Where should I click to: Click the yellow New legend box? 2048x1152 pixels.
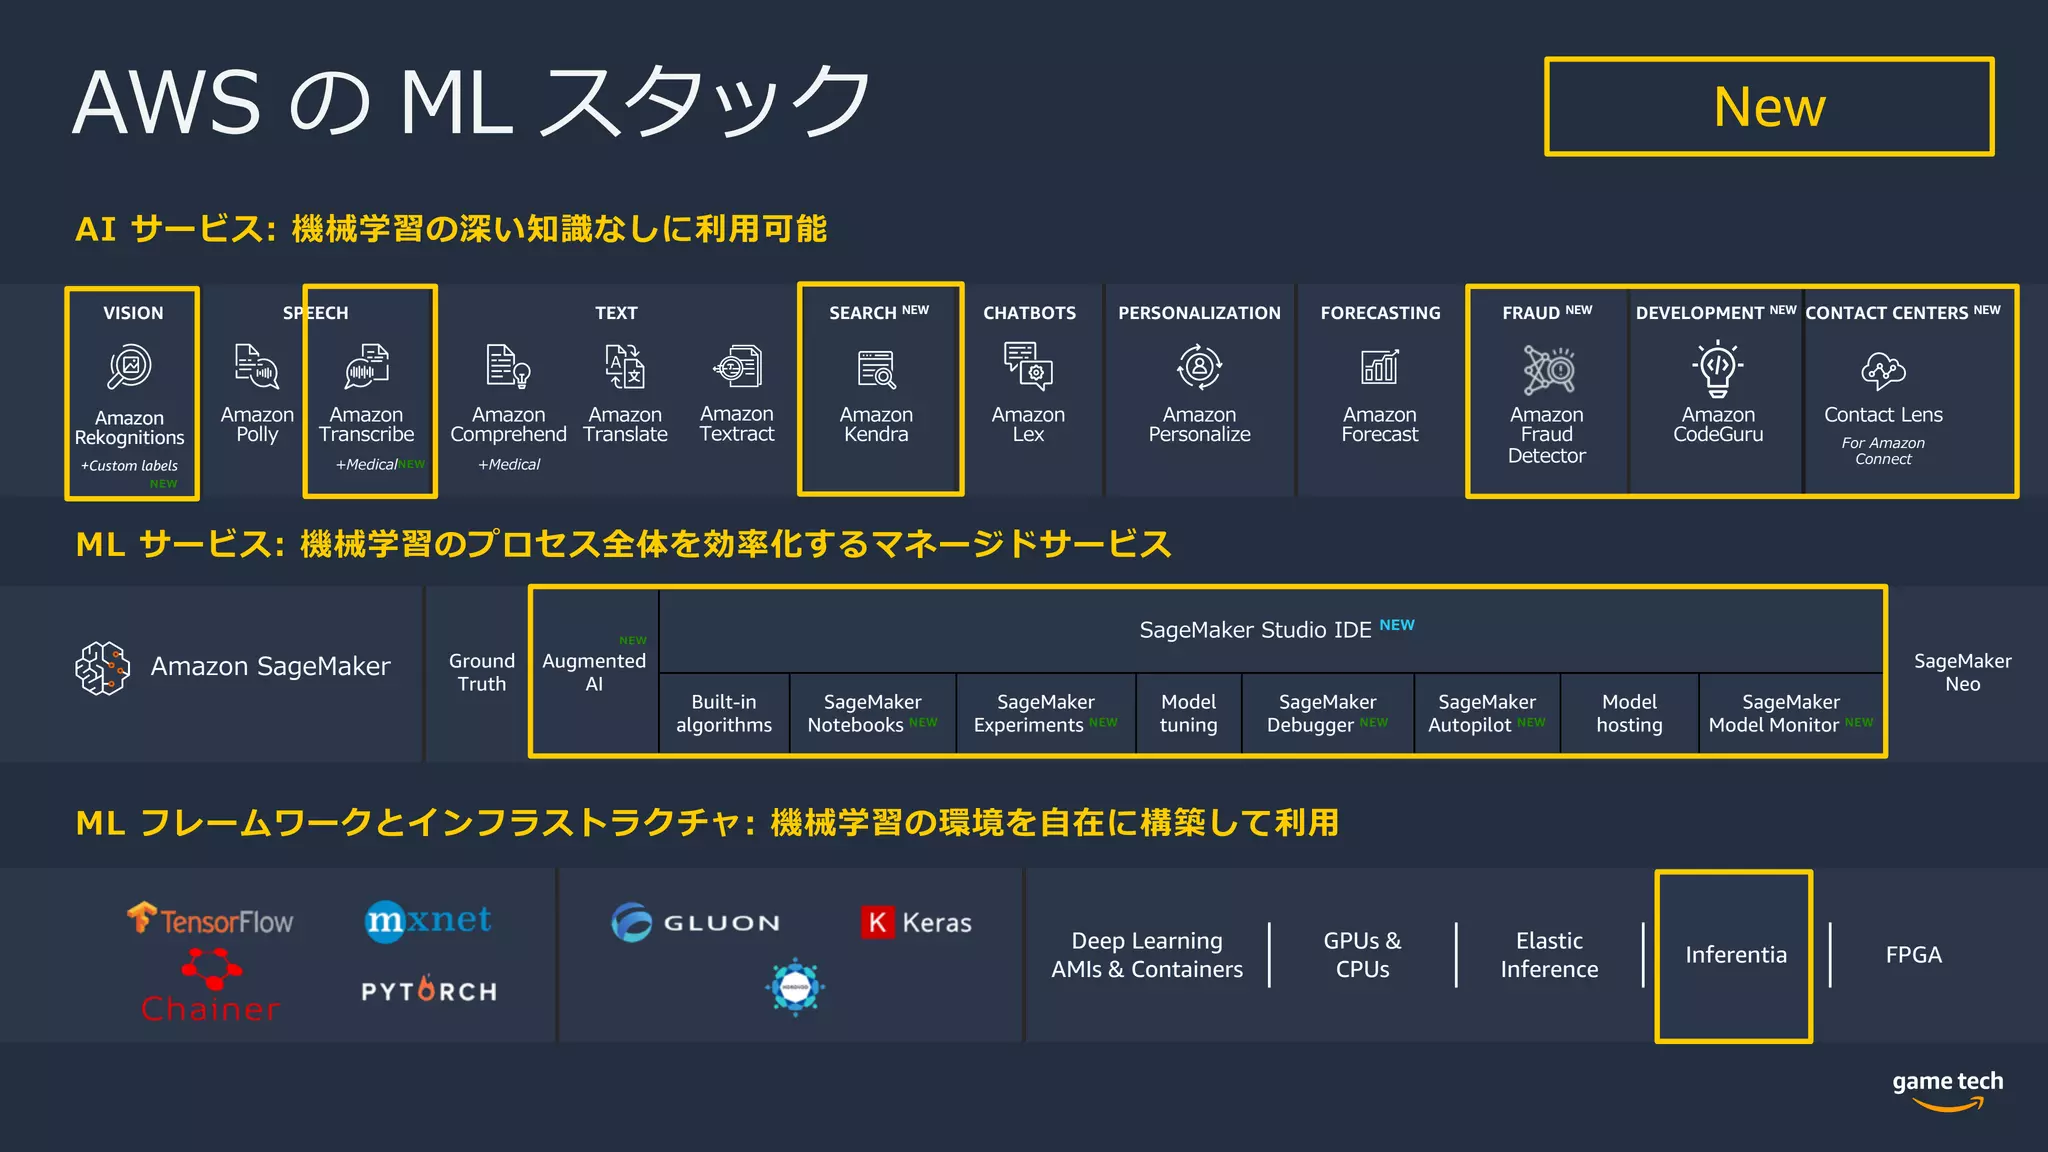pyautogui.click(x=1769, y=107)
